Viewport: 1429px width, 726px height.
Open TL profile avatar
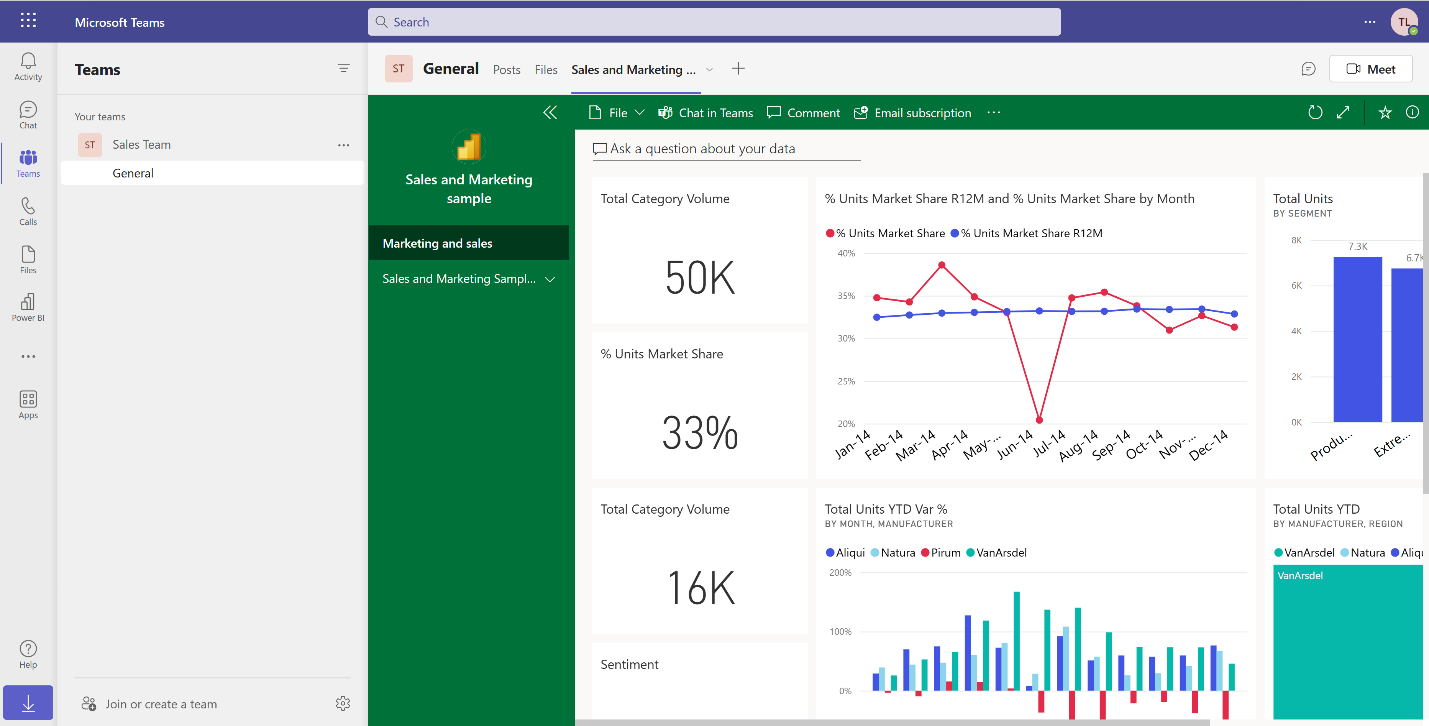[x=1404, y=21]
